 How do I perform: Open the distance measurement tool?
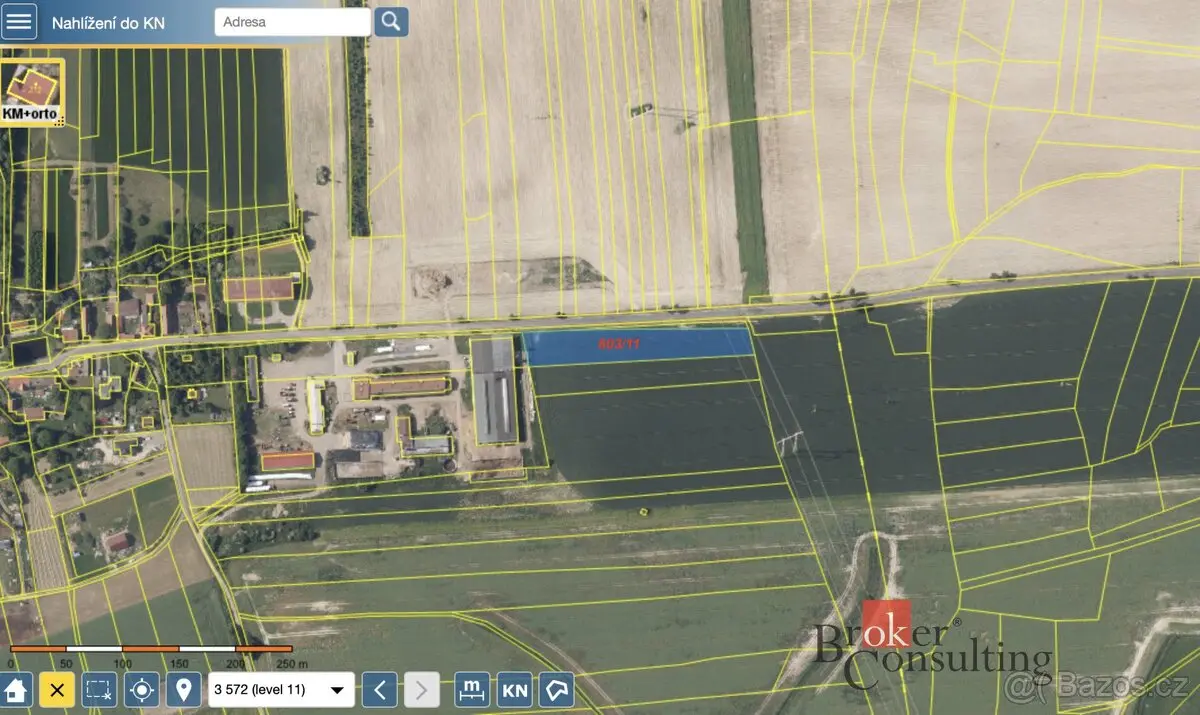click(472, 689)
